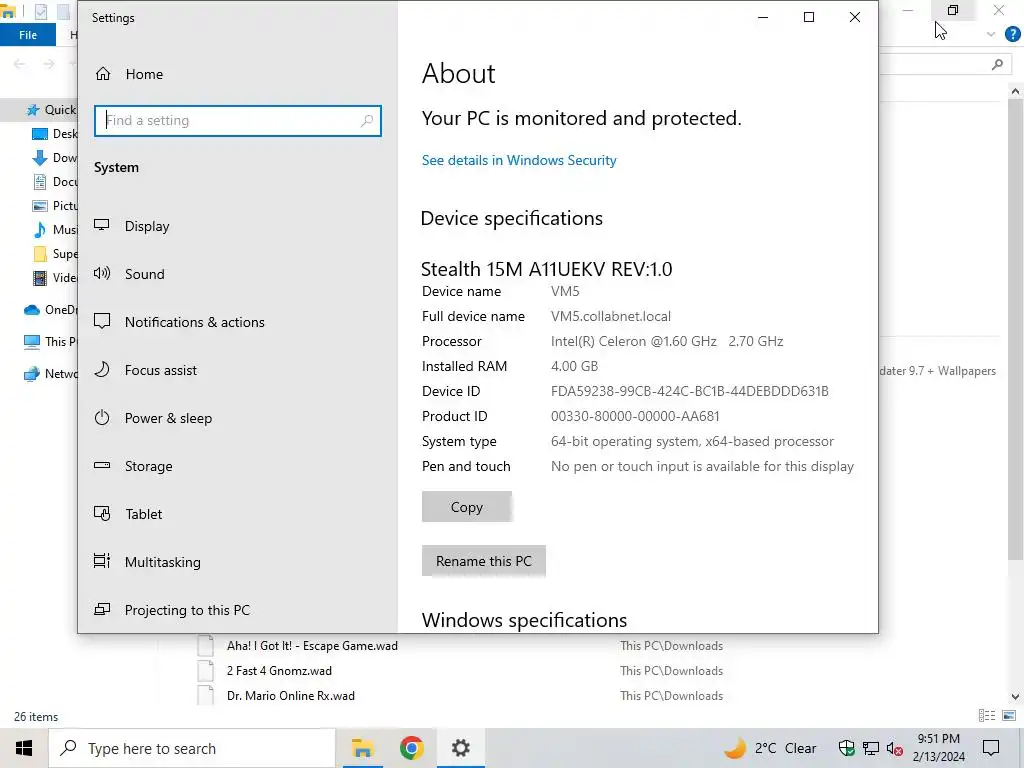Switch File Explorer to details view icon
The width and height of the screenshot is (1024, 768).
tap(987, 716)
